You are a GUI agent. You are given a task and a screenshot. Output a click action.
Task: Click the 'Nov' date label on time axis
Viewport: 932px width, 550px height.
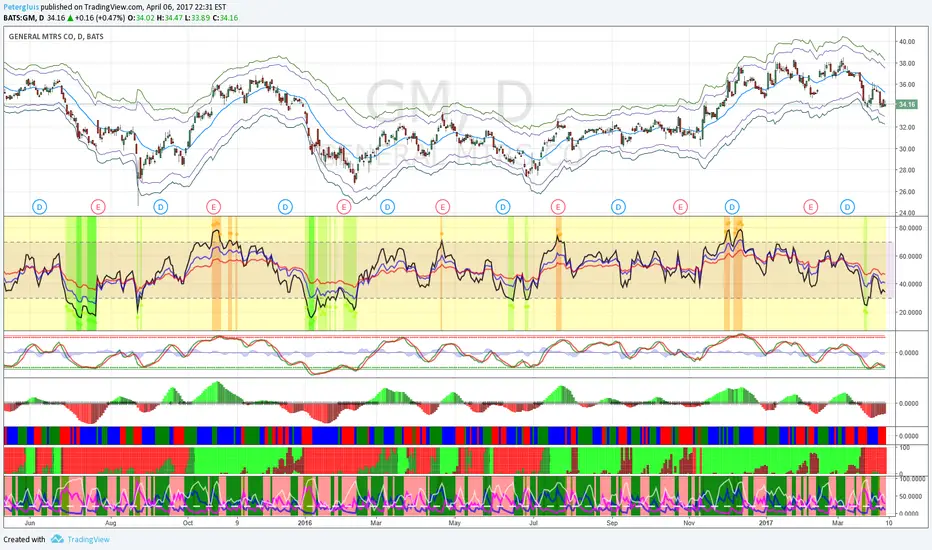(x=689, y=523)
